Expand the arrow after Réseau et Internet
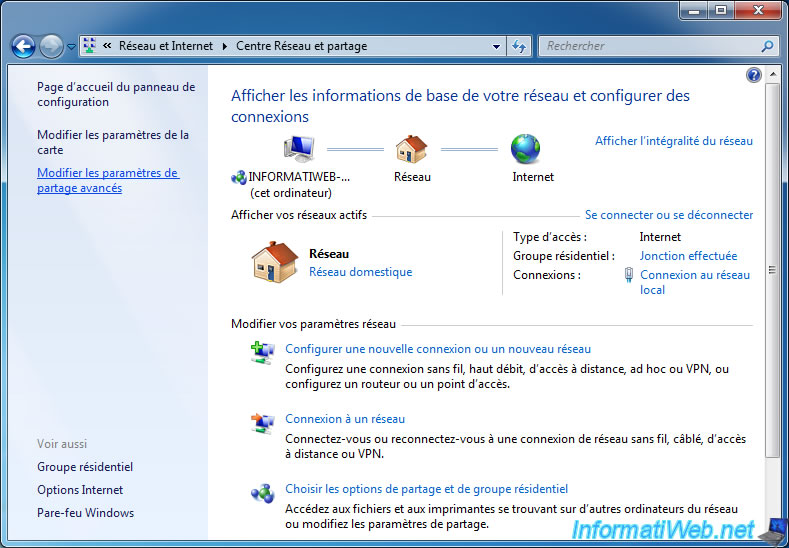Screen dimensions: 789x548 pyautogui.click(x=225, y=46)
